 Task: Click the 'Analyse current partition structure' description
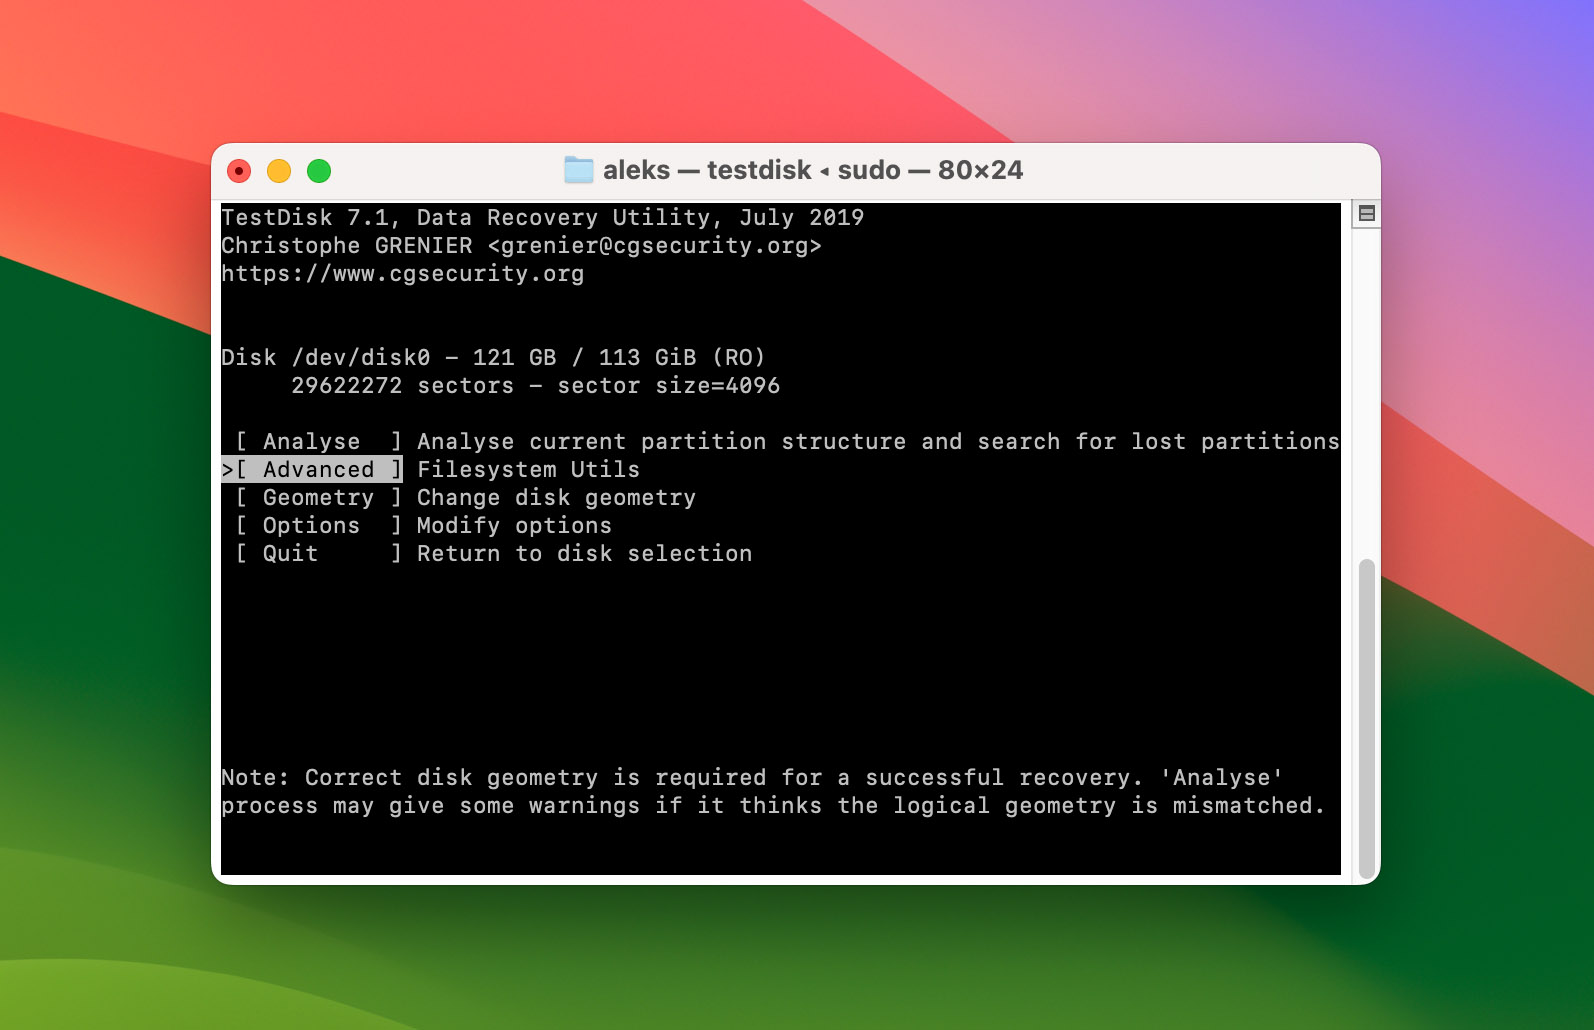point(878,441)
